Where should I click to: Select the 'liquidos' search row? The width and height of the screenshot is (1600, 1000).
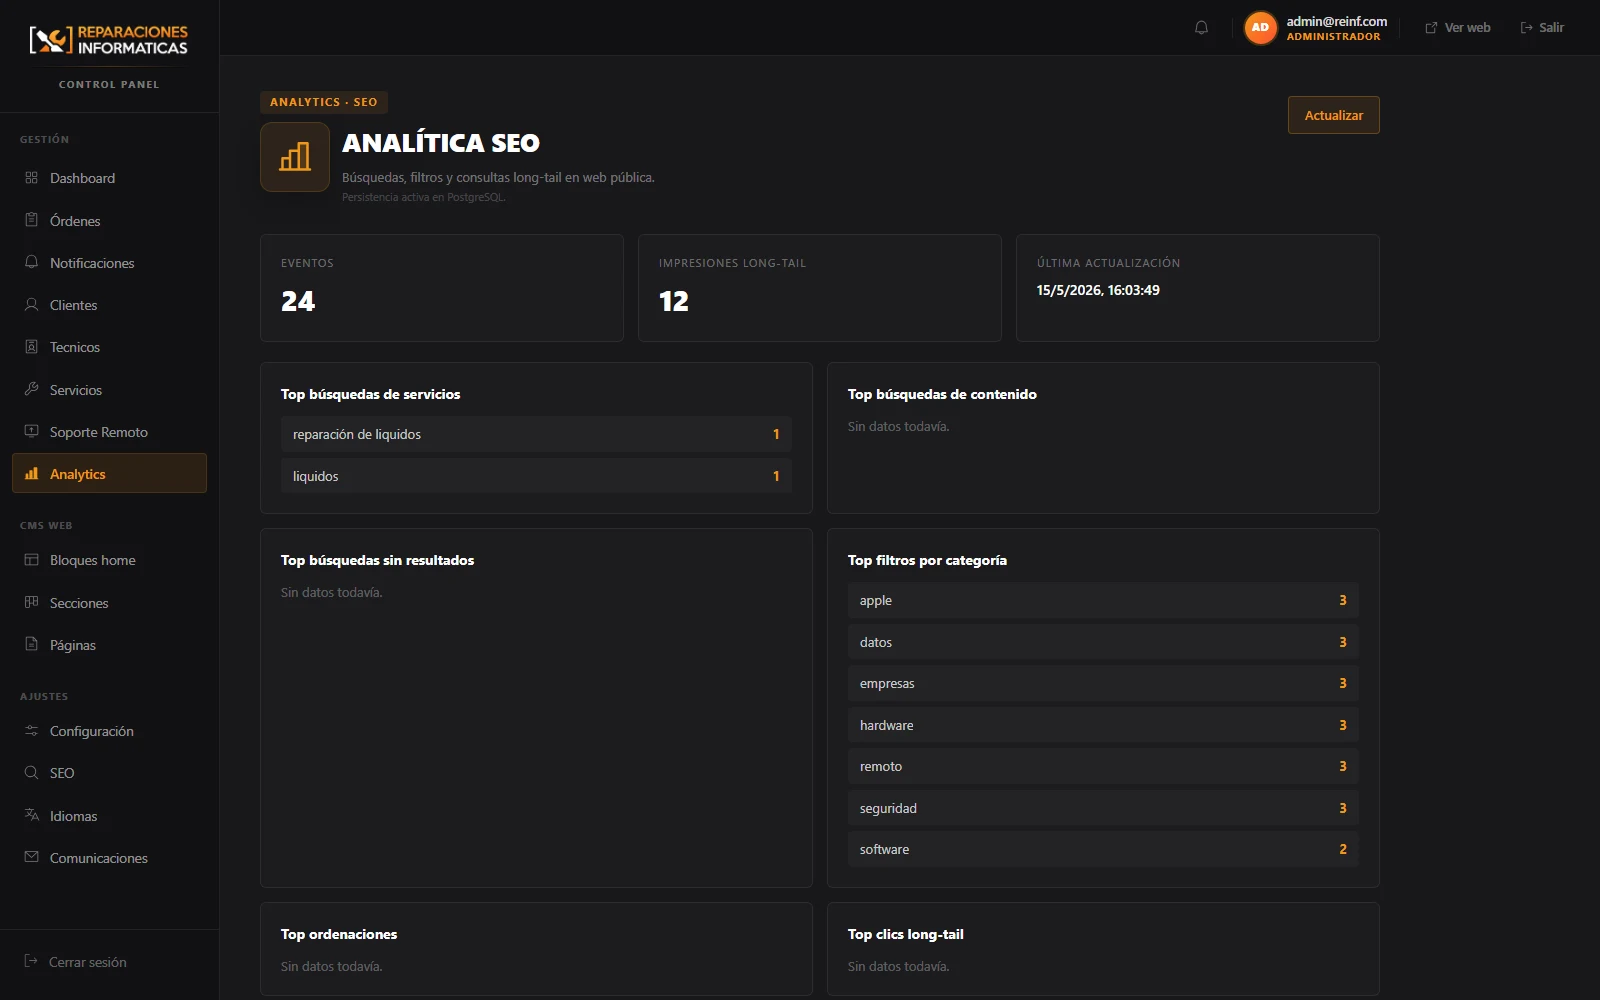tap(536, 476)
